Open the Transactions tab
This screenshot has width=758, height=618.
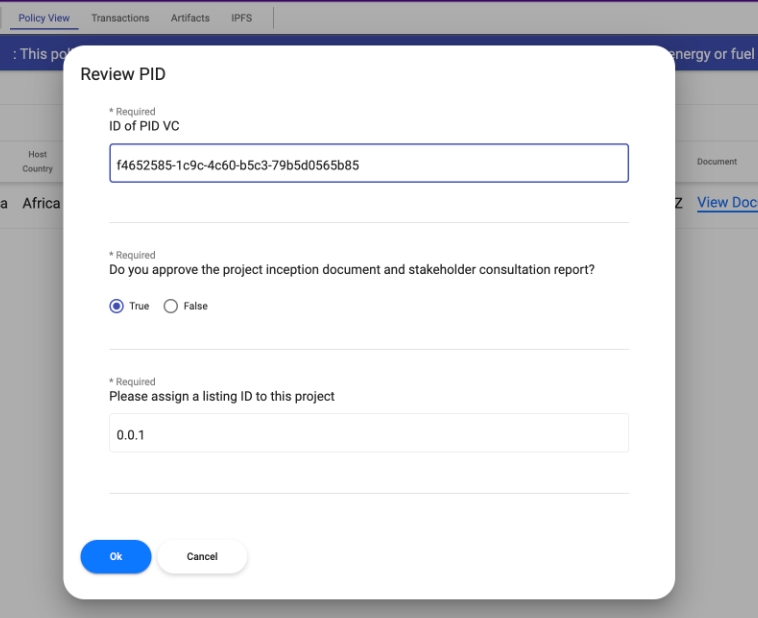point(120,18)
